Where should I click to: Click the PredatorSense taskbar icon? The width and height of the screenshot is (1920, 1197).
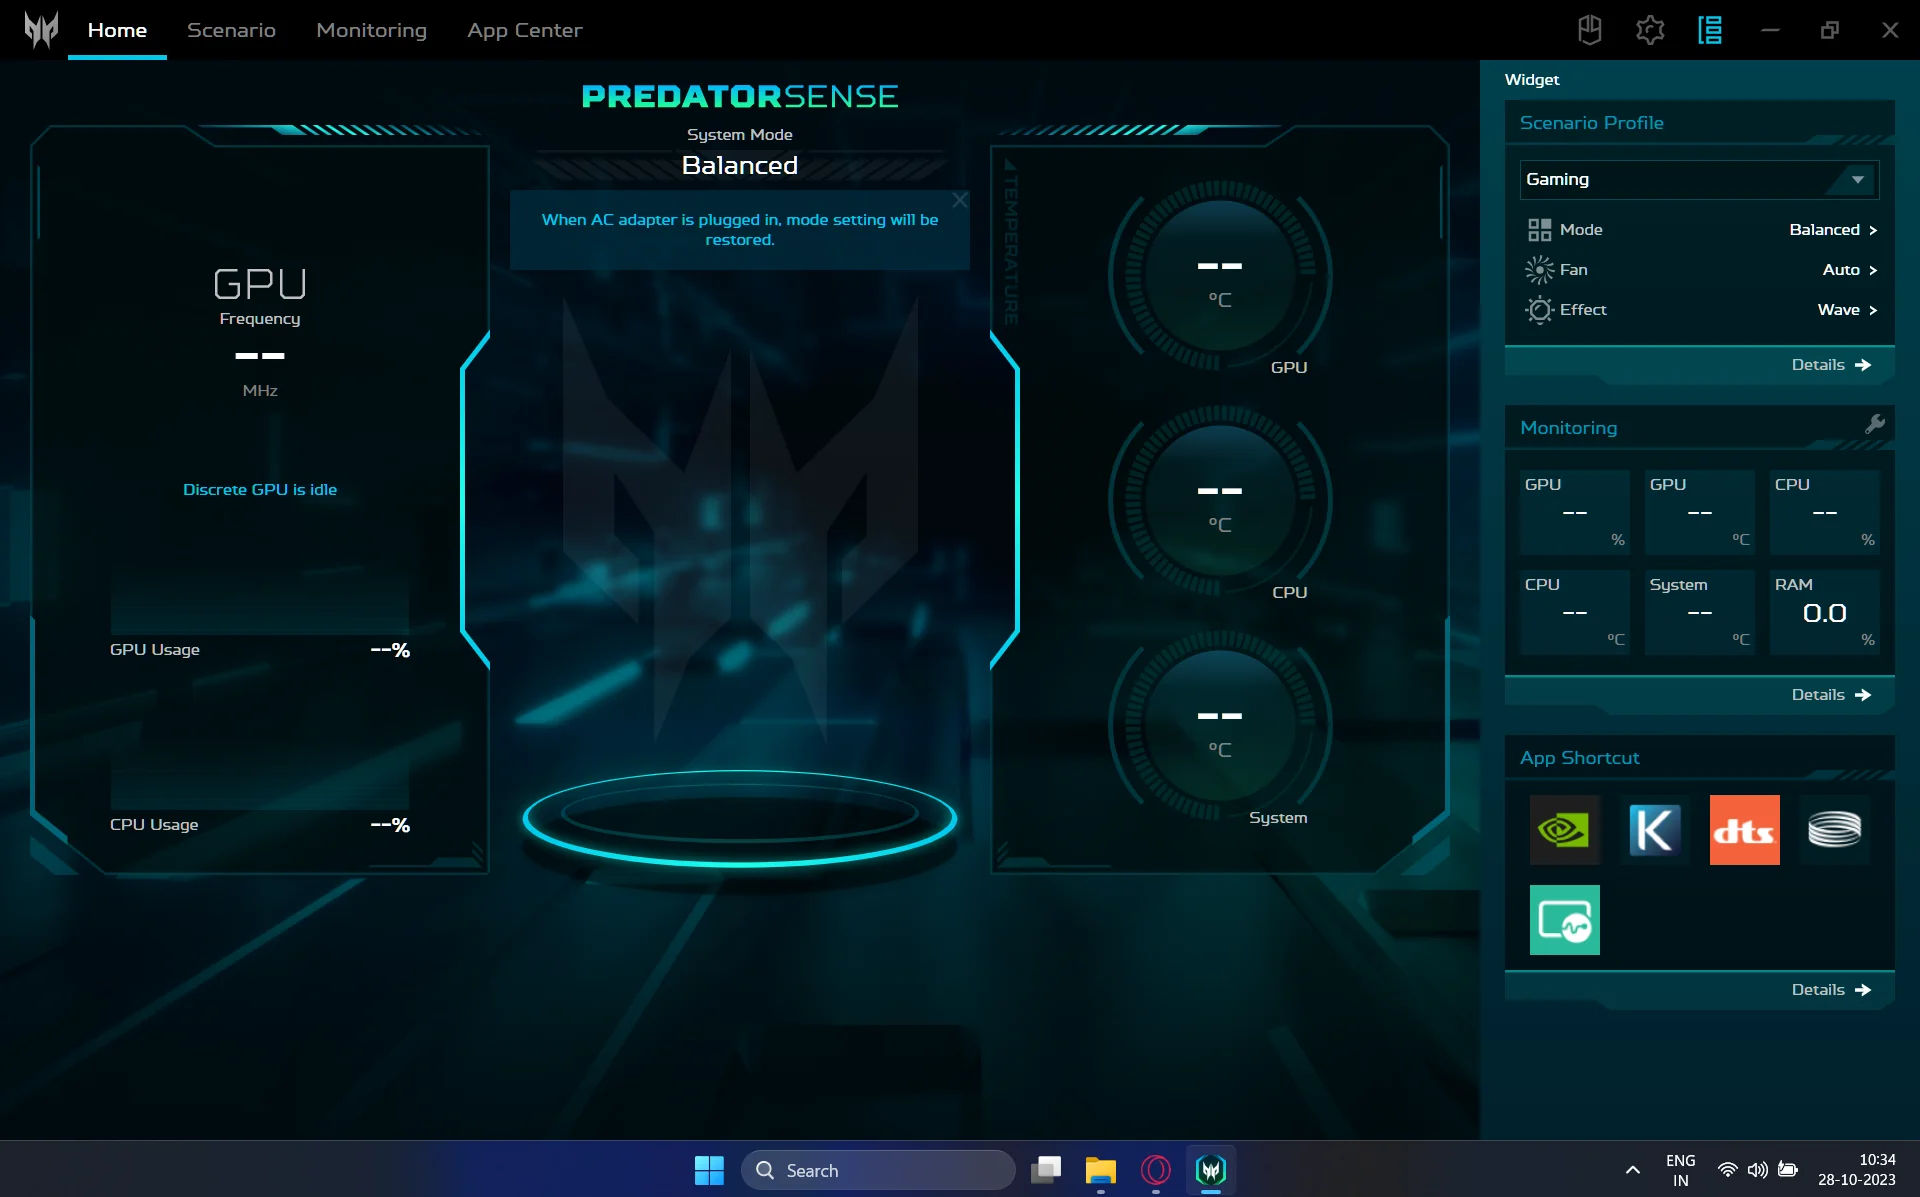coord(1211,1170)
